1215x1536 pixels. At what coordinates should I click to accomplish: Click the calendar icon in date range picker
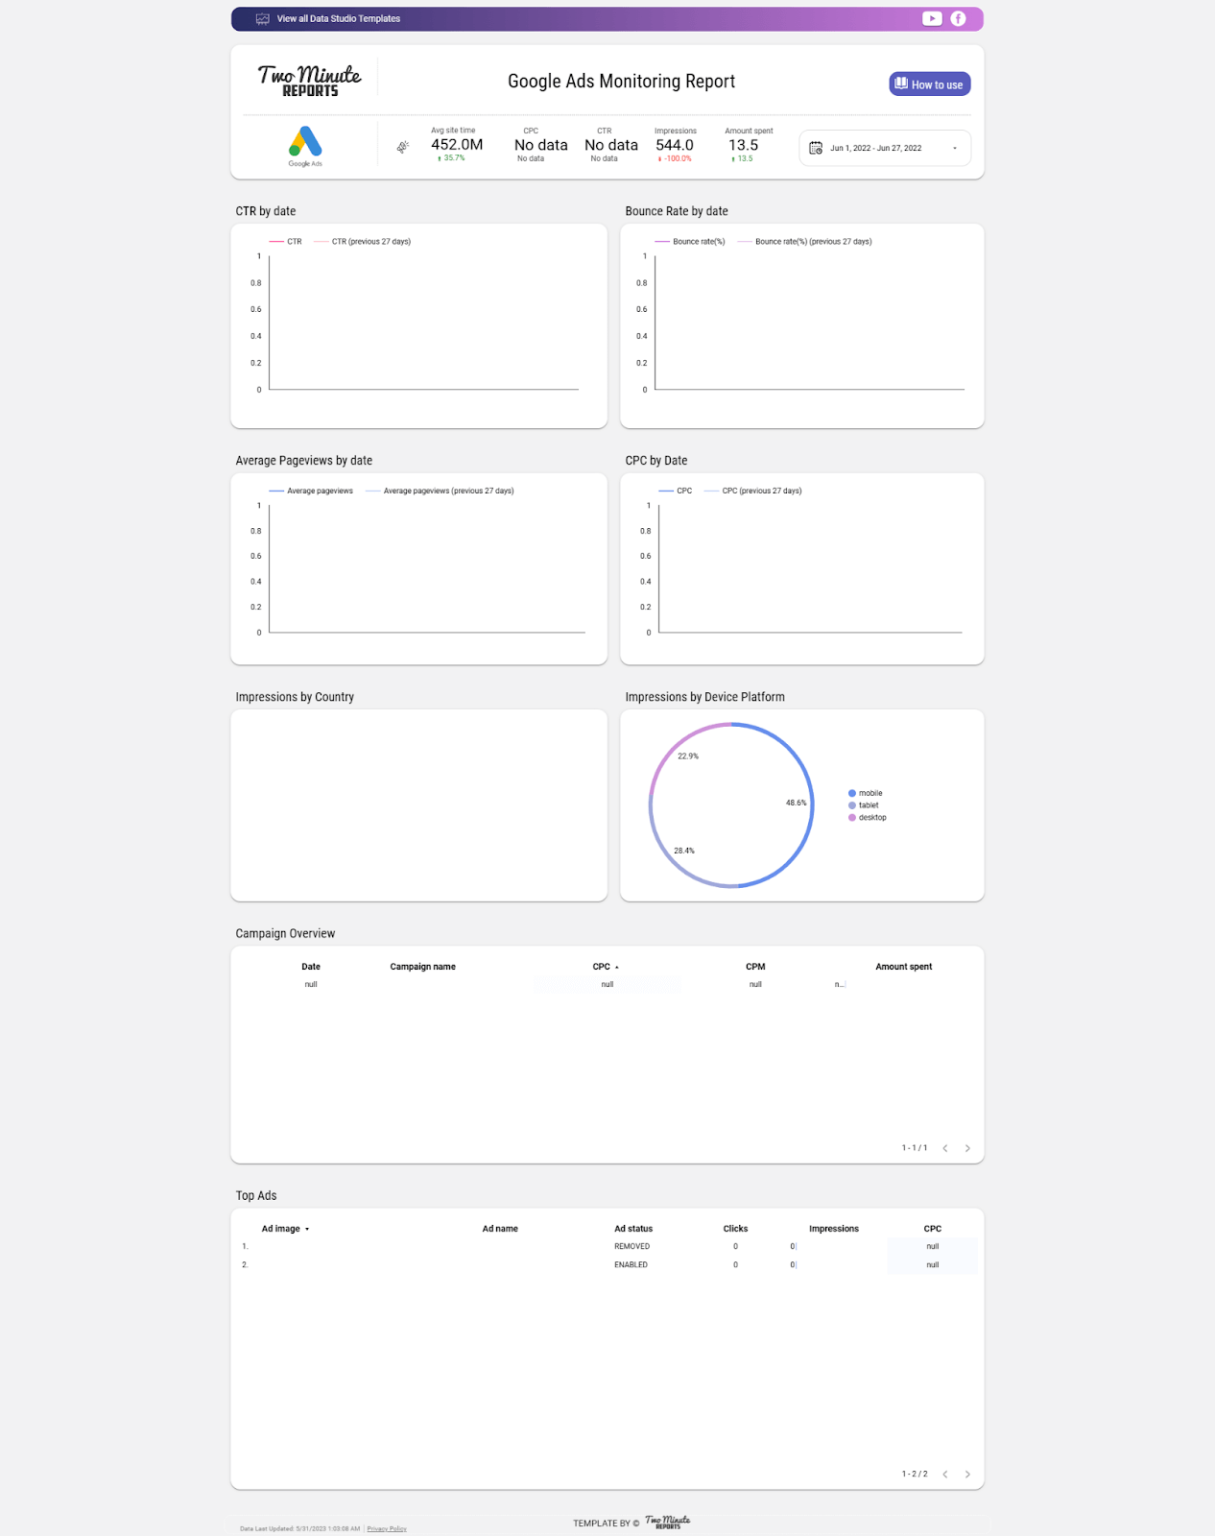point(817,147)
